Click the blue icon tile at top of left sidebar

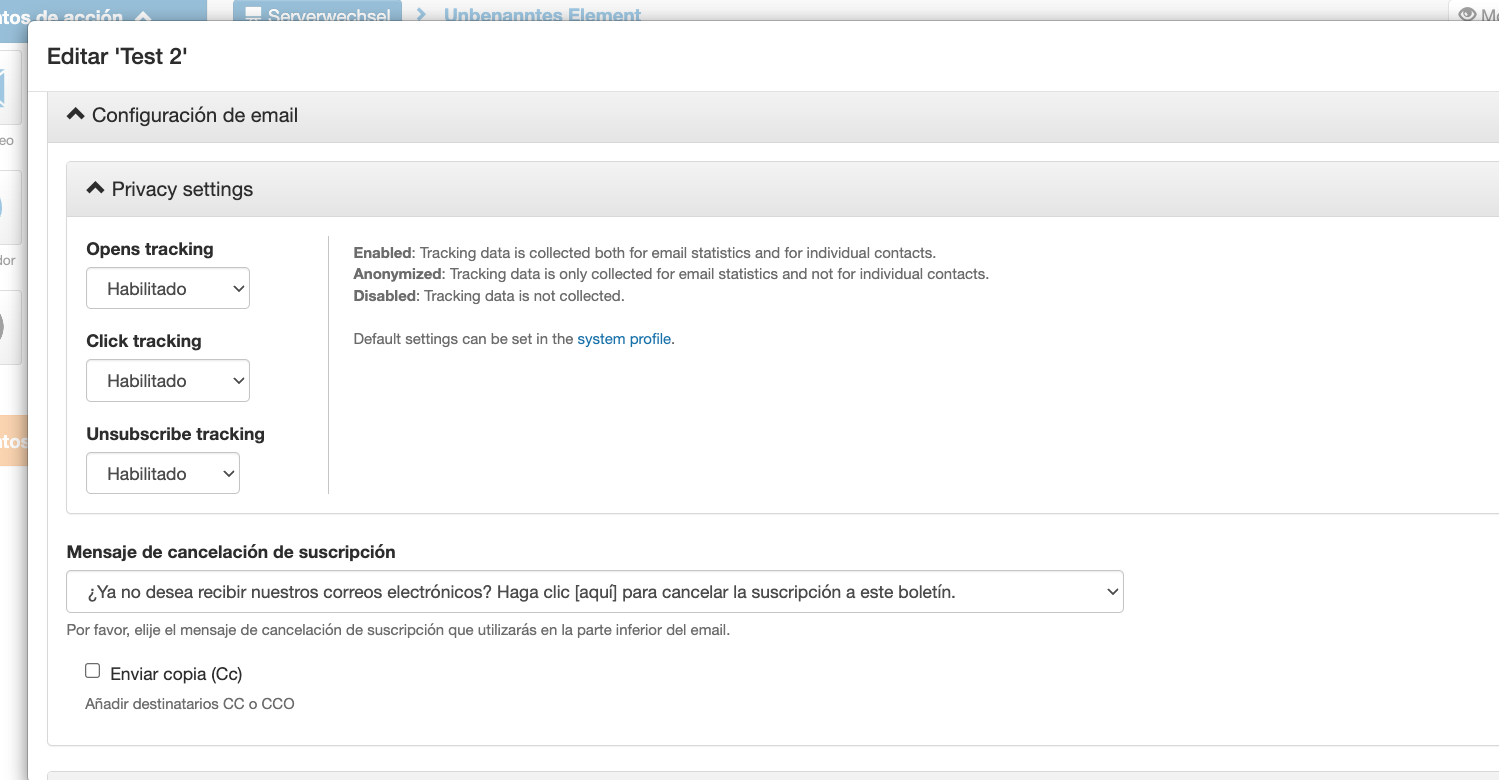(x=10, y=90)
